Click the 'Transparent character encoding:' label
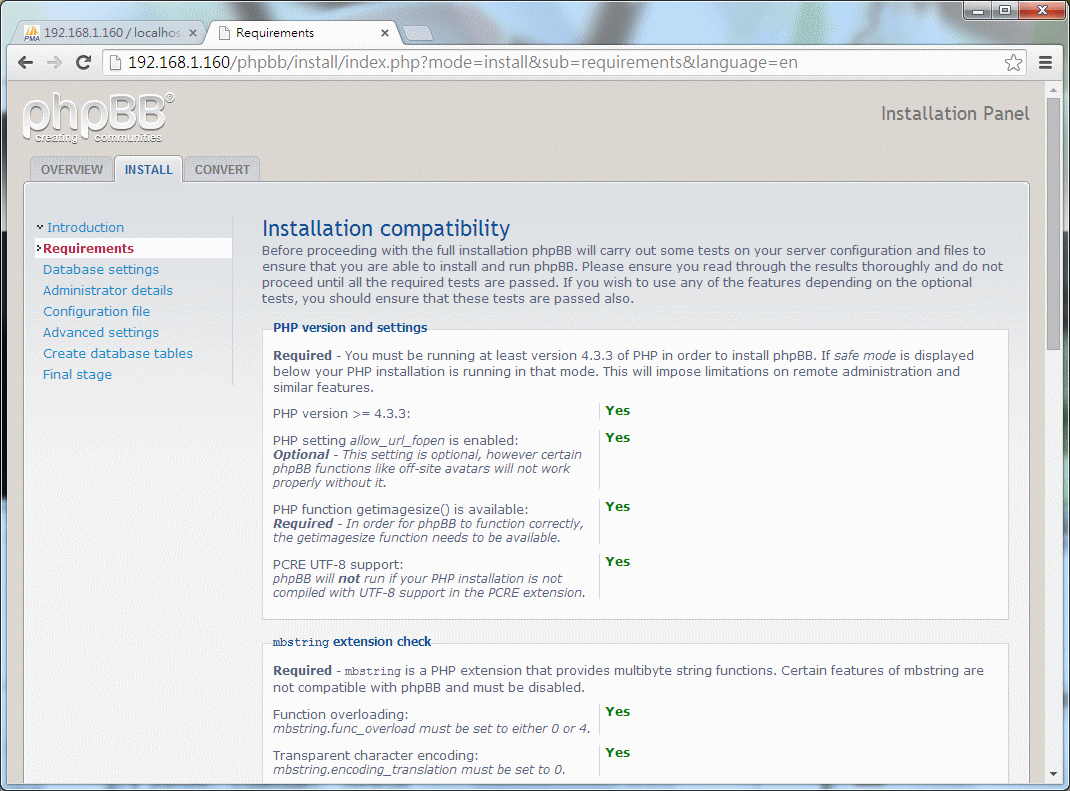This screenshot has width=1070, height=791. 375,756
